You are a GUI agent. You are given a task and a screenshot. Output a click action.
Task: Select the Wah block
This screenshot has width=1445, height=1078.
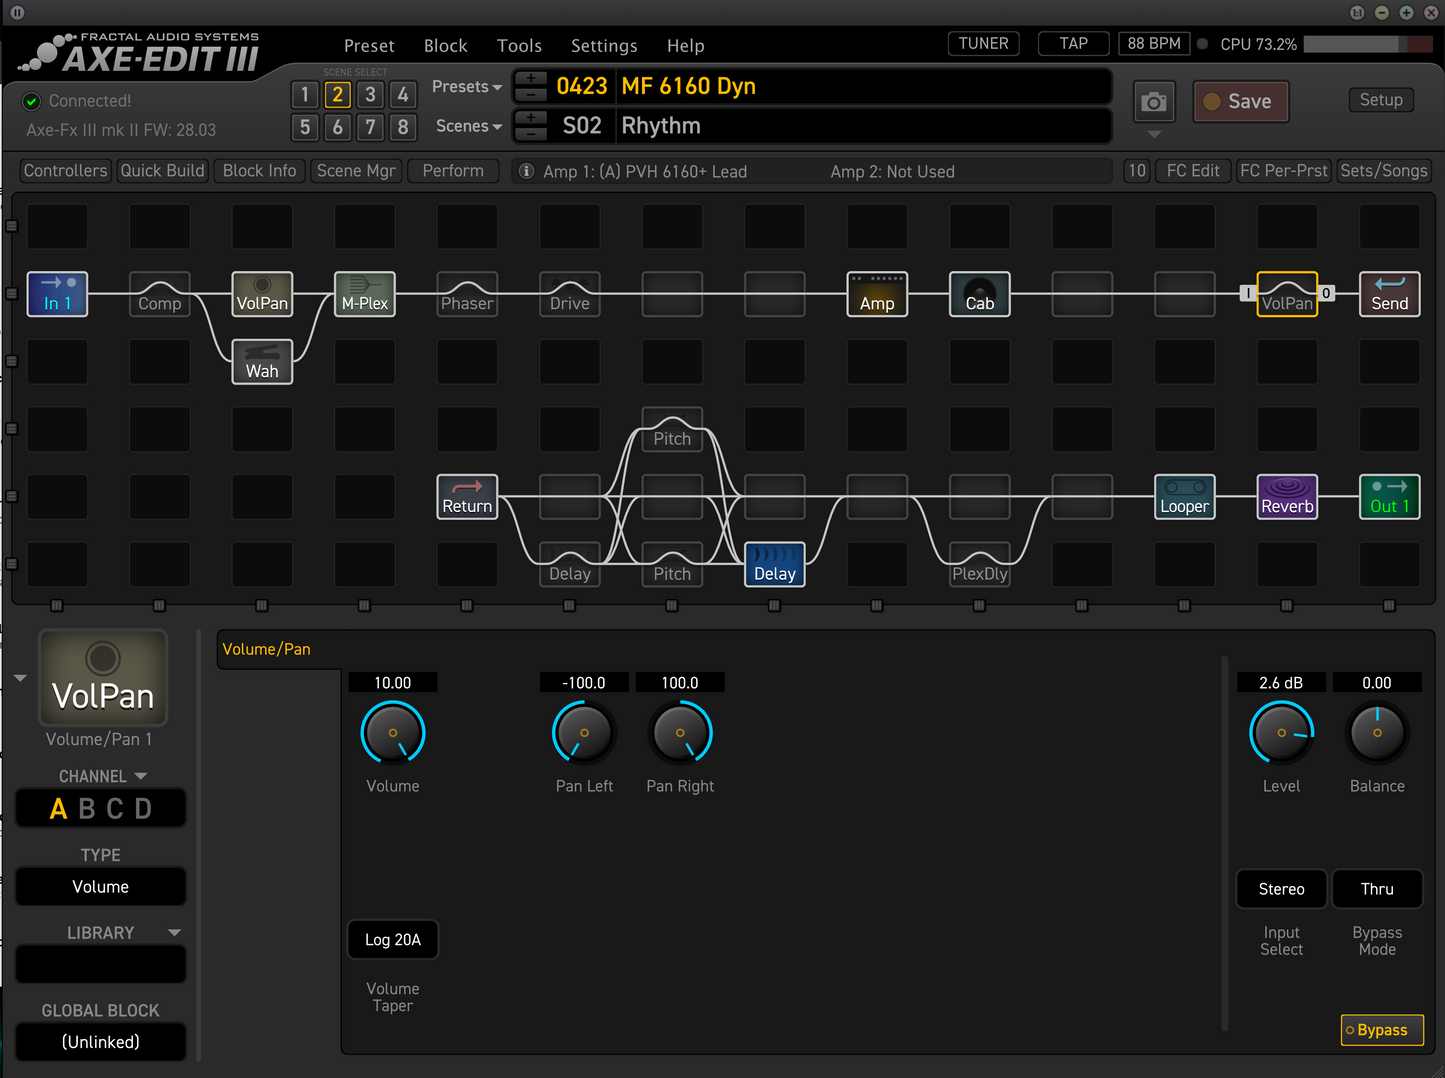(x=261, y=362)
